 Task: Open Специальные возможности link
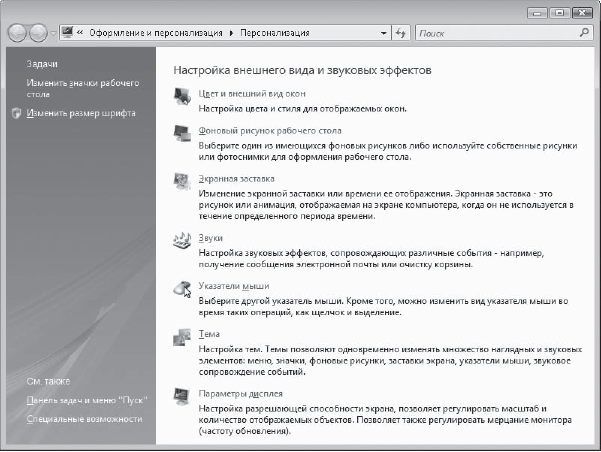tap(84, 419)
